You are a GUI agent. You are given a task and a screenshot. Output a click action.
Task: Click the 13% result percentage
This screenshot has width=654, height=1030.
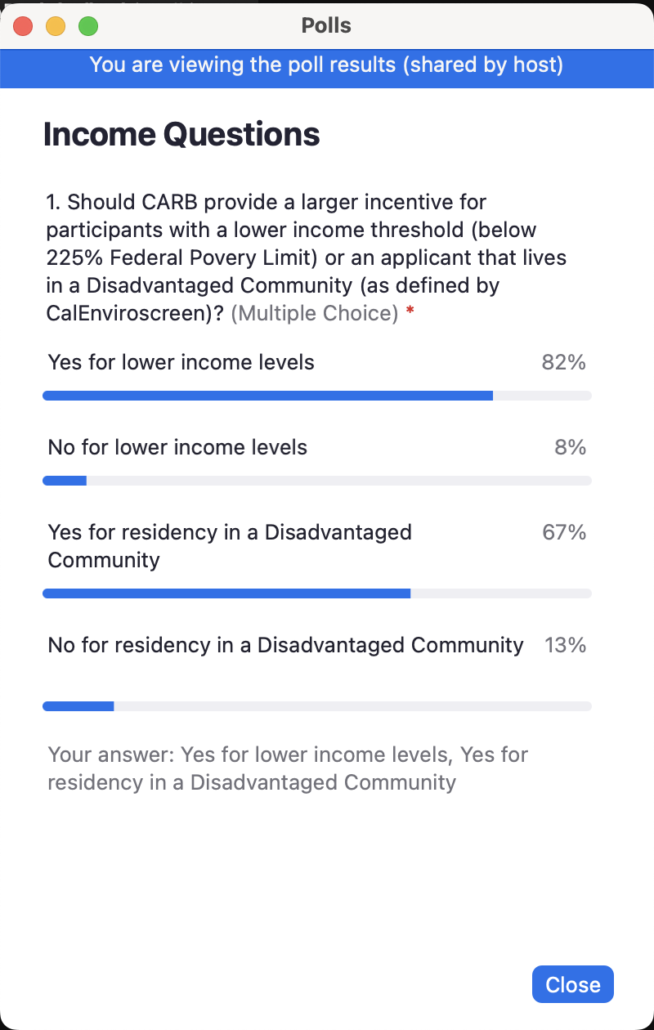[565, 645]
